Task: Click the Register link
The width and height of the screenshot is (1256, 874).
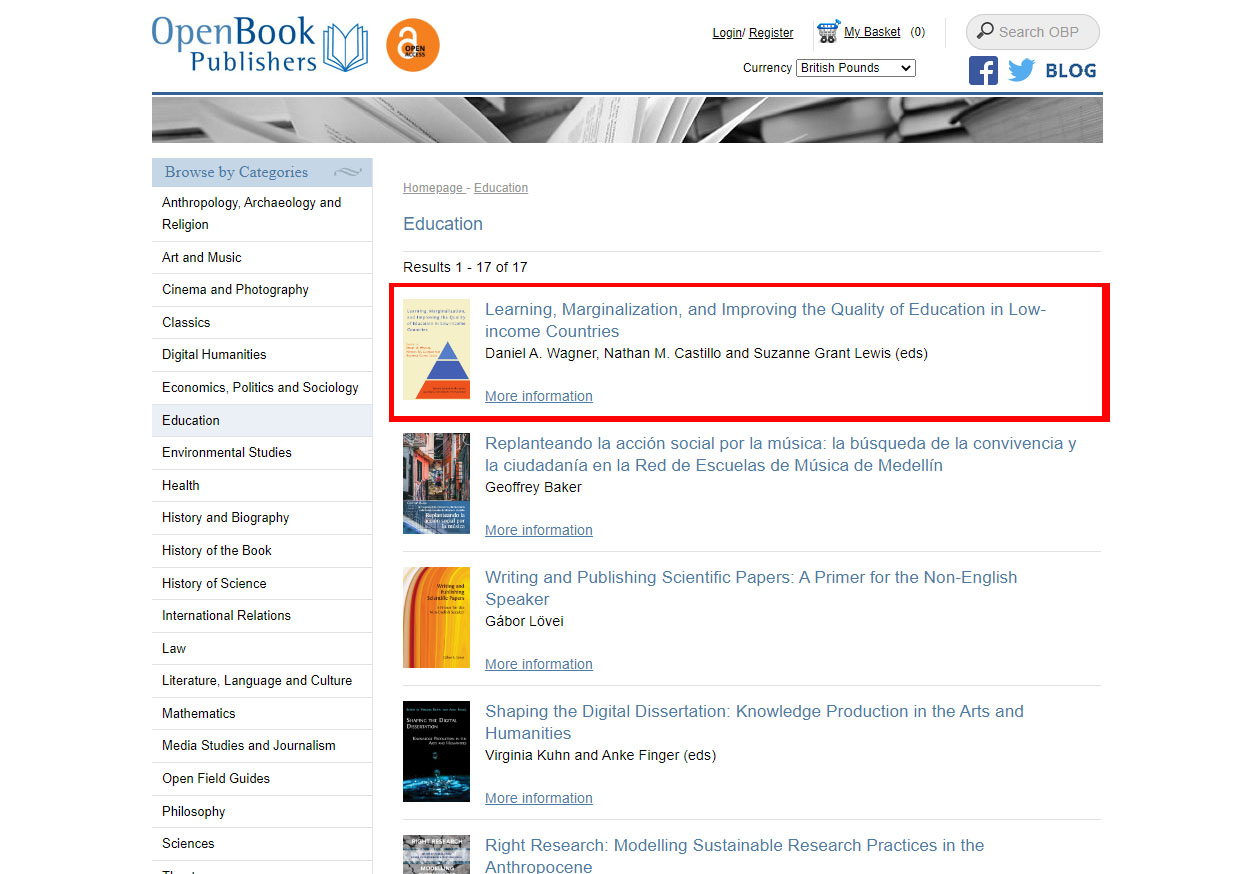Action: pyautogui.click(x=771, y=33)
